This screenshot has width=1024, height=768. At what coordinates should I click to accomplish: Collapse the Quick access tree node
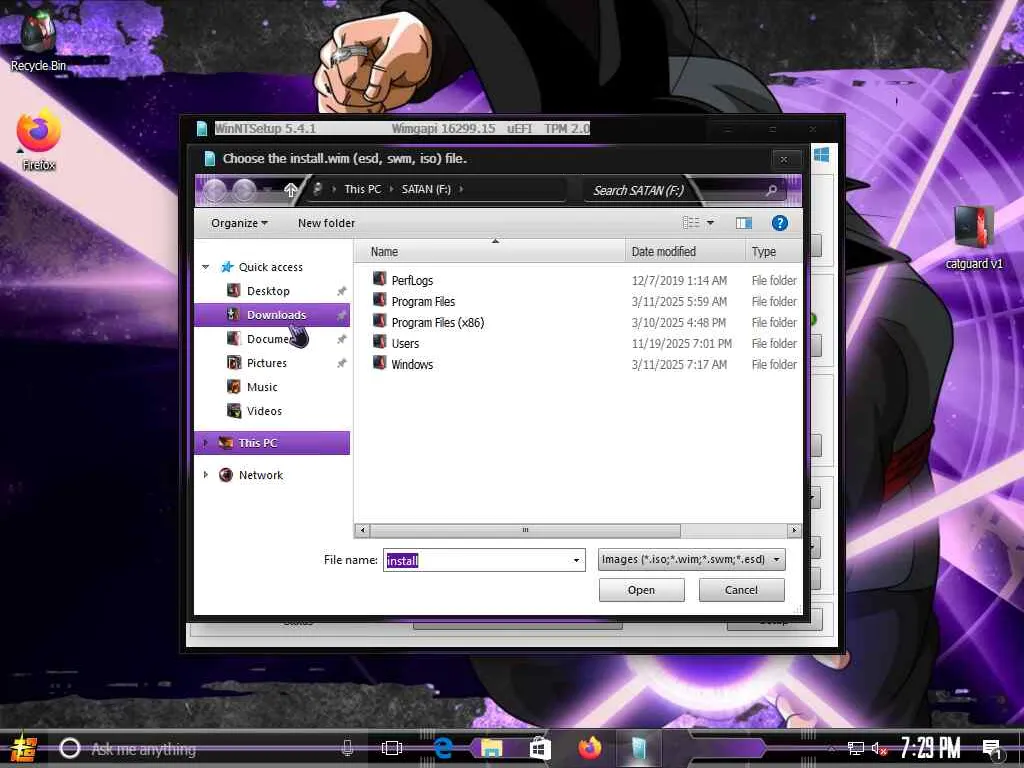tap(206, 267)
